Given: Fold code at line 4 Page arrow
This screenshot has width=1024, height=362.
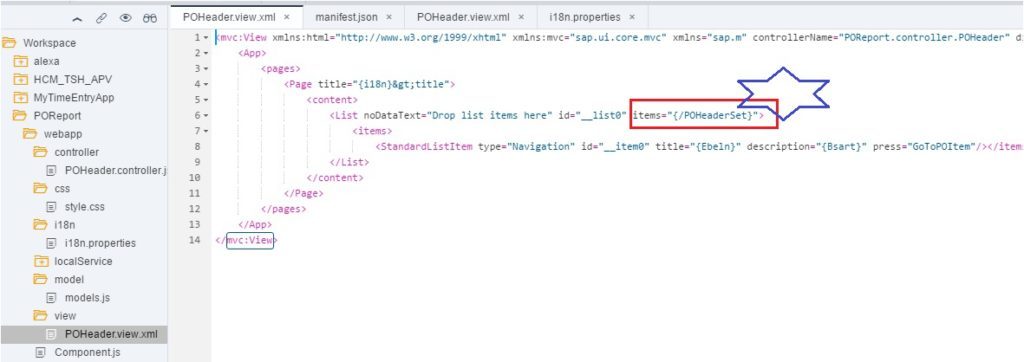Looking at the screenshot, I should (206, 84).
